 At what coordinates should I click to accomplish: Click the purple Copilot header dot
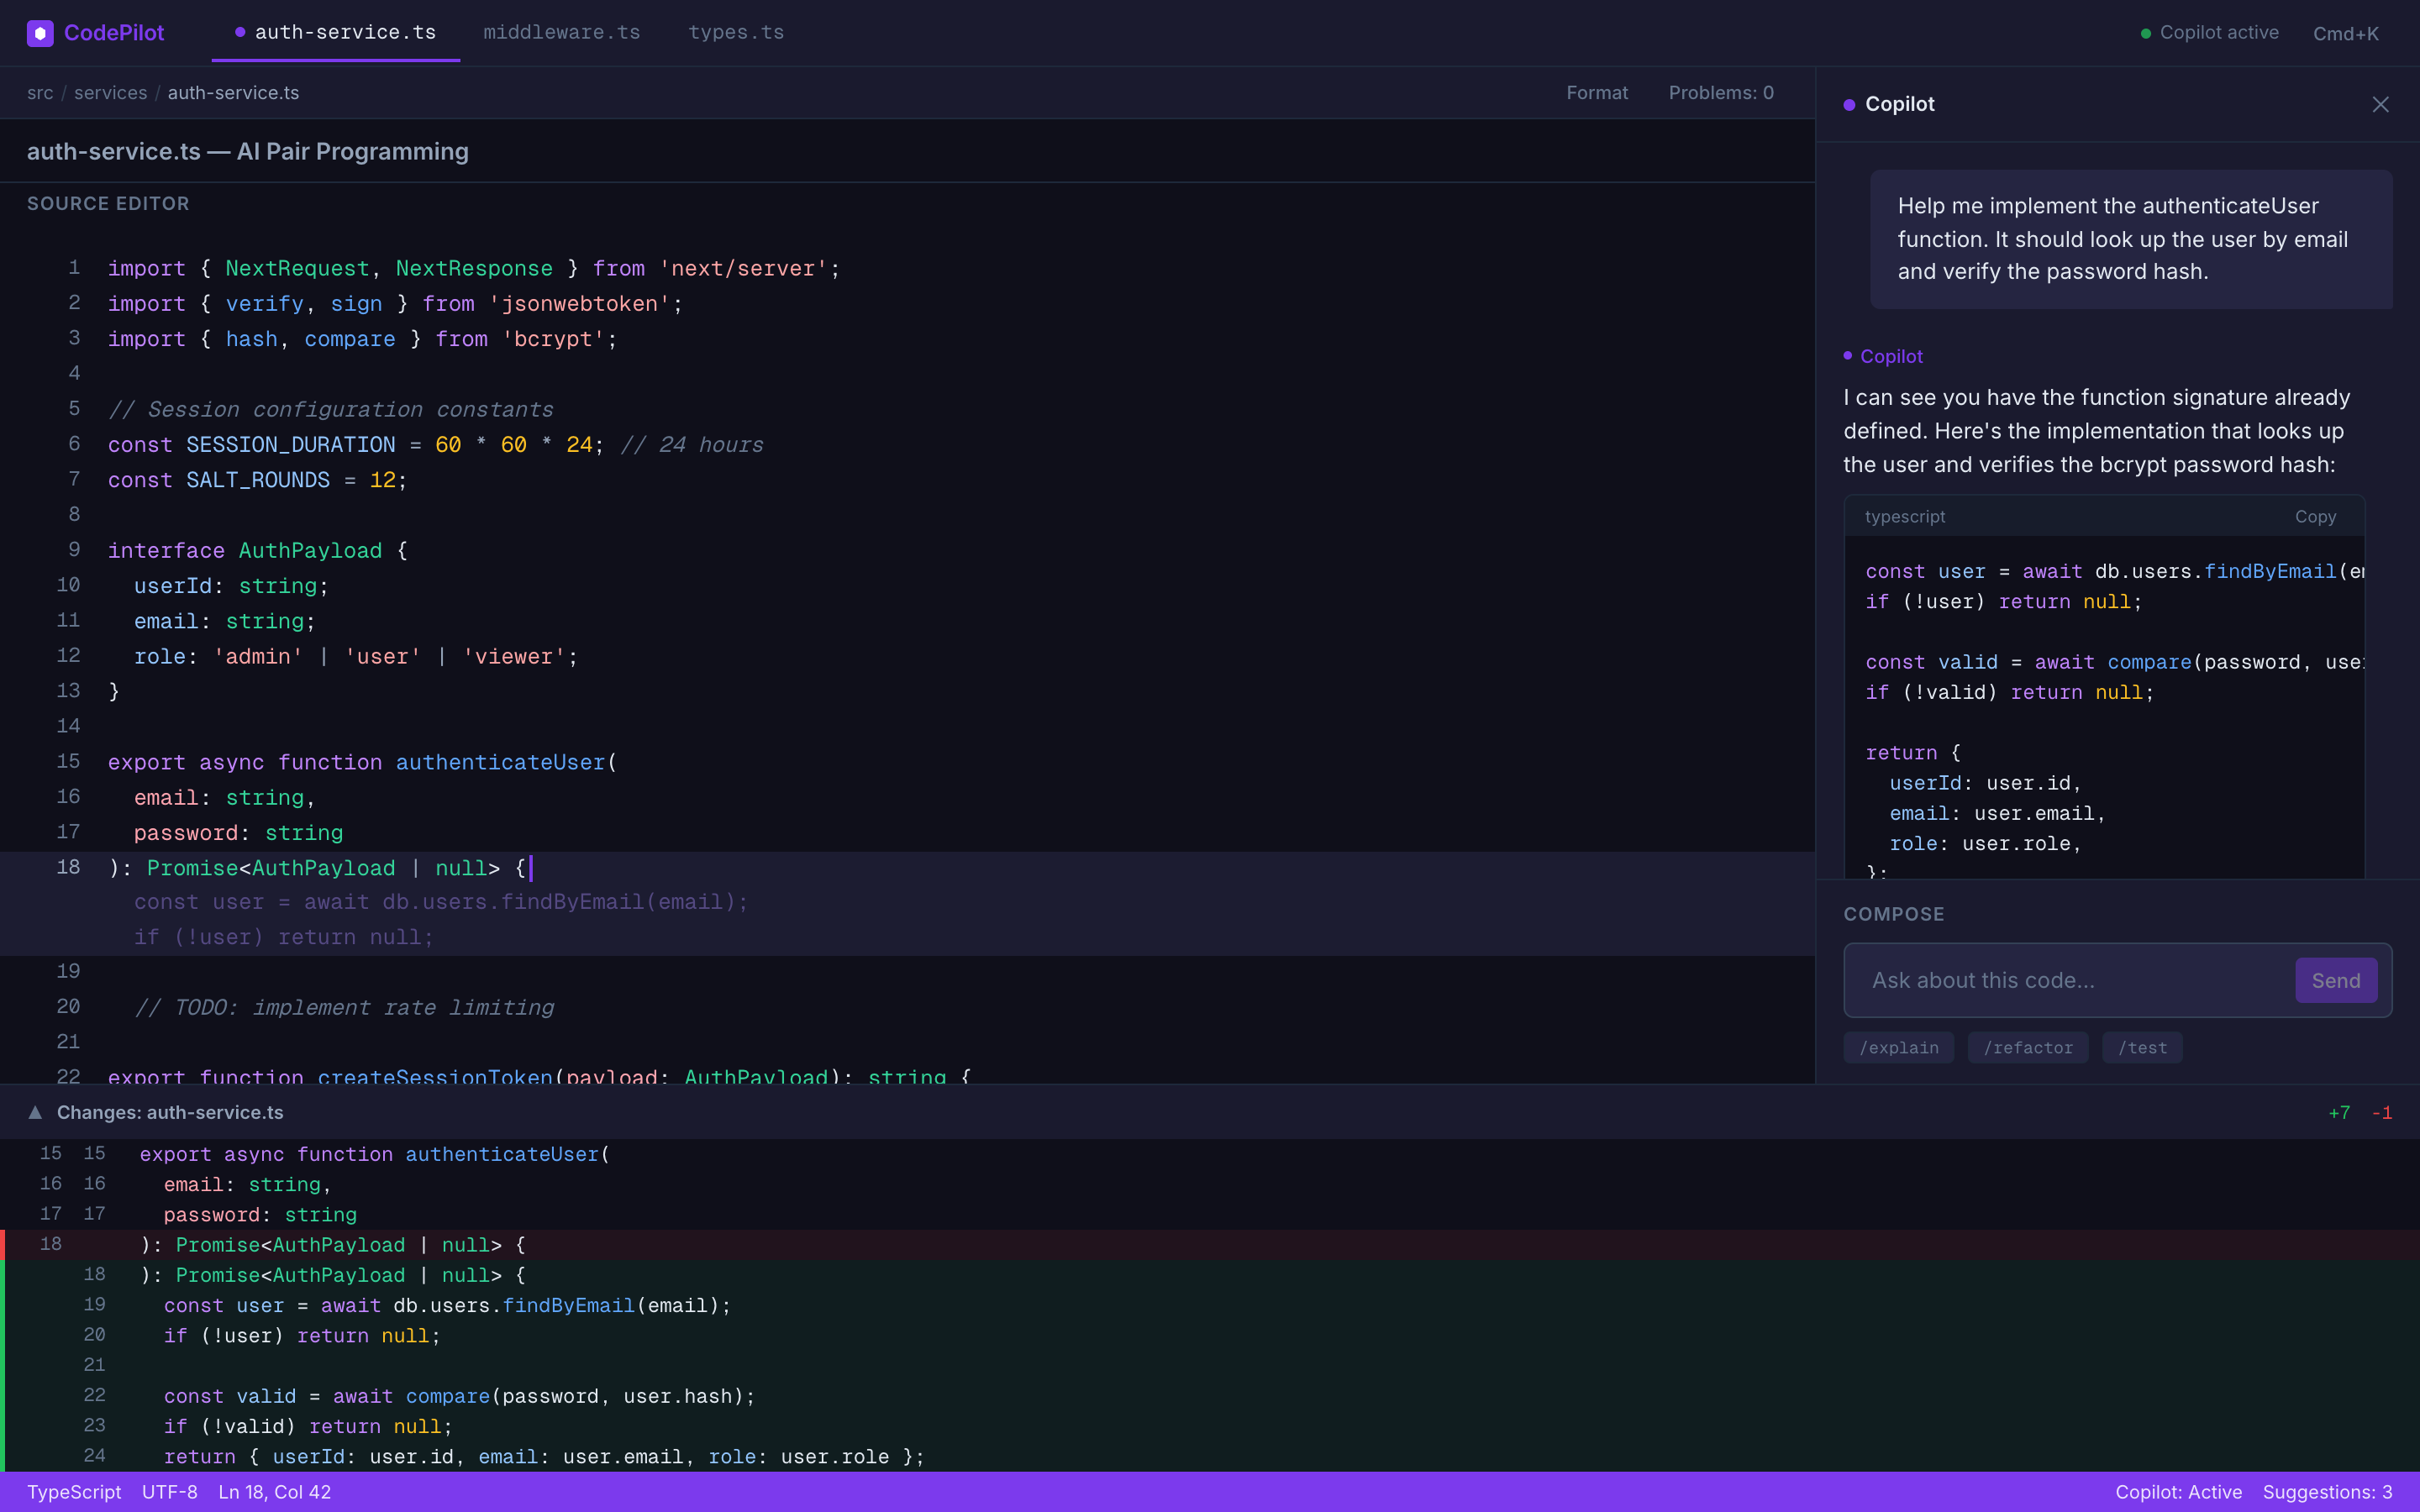(x=1849, y=105)
